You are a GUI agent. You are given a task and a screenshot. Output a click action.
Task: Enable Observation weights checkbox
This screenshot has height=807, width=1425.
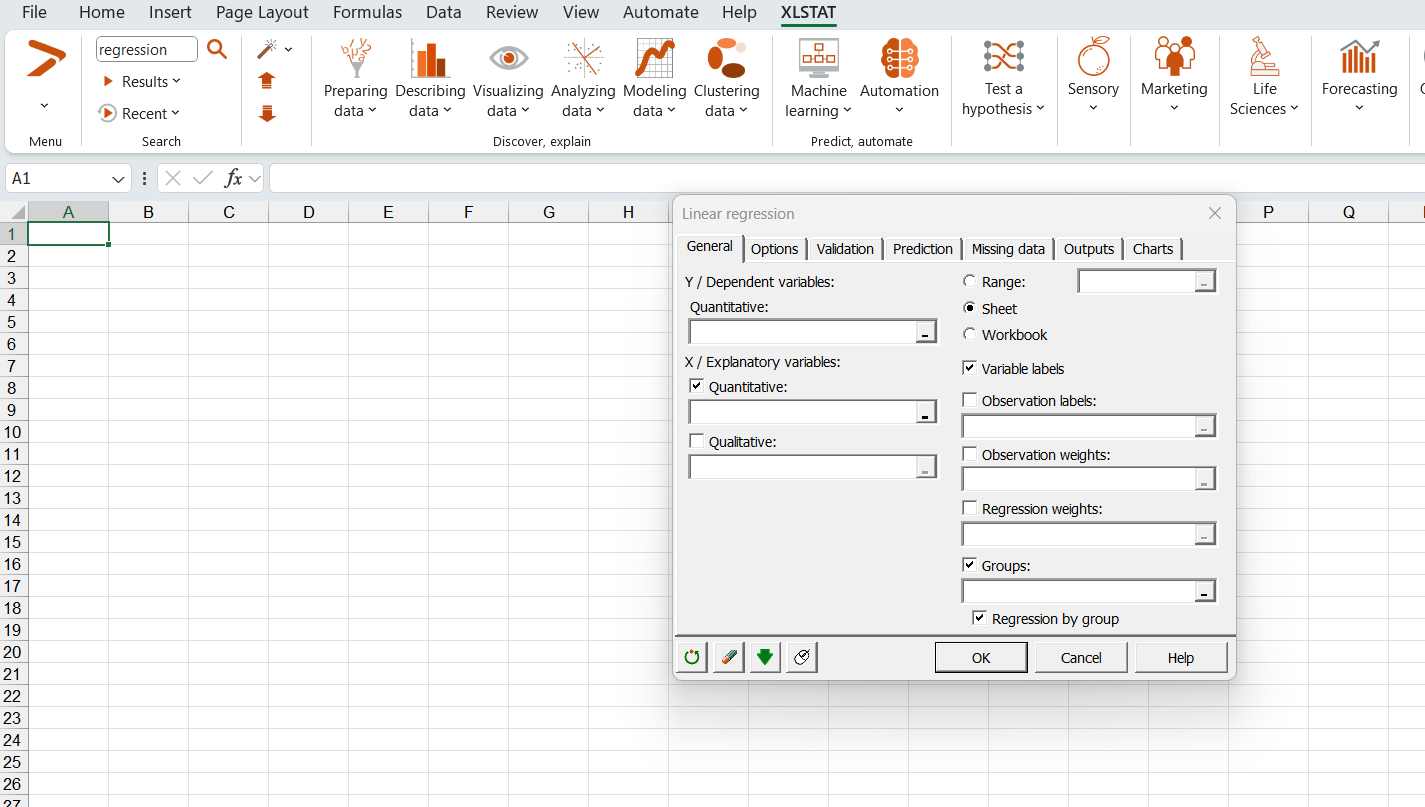tap(969, 454)
